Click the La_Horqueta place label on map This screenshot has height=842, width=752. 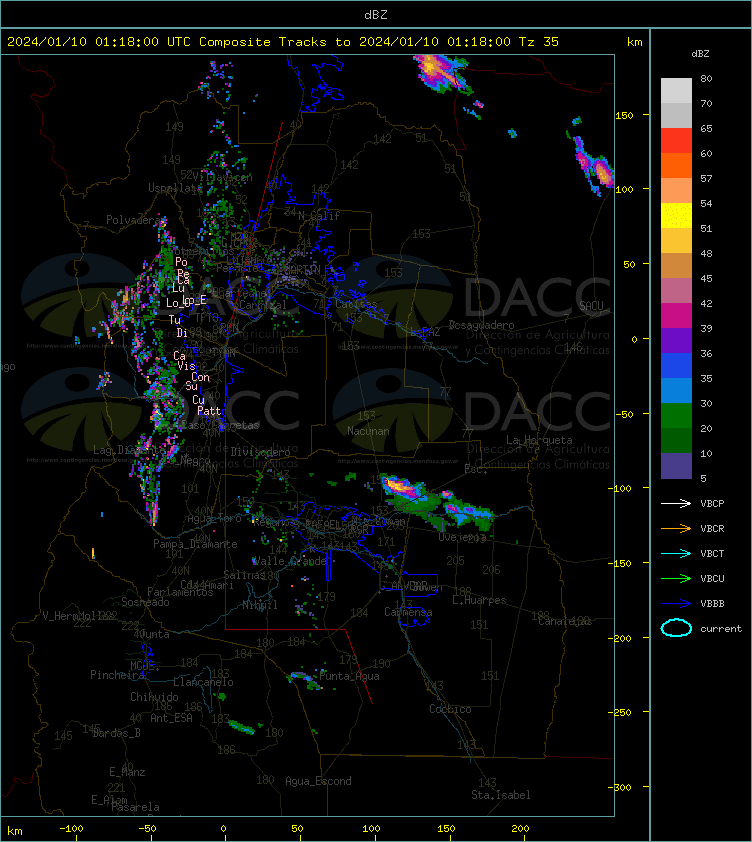tap(539, 440)
